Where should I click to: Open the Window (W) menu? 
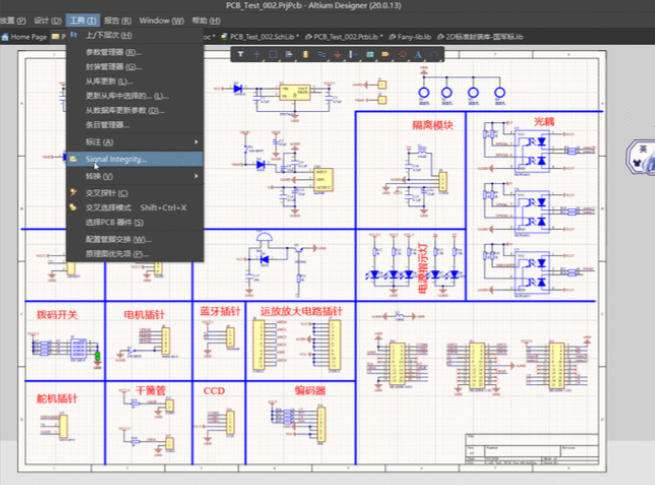162,20
